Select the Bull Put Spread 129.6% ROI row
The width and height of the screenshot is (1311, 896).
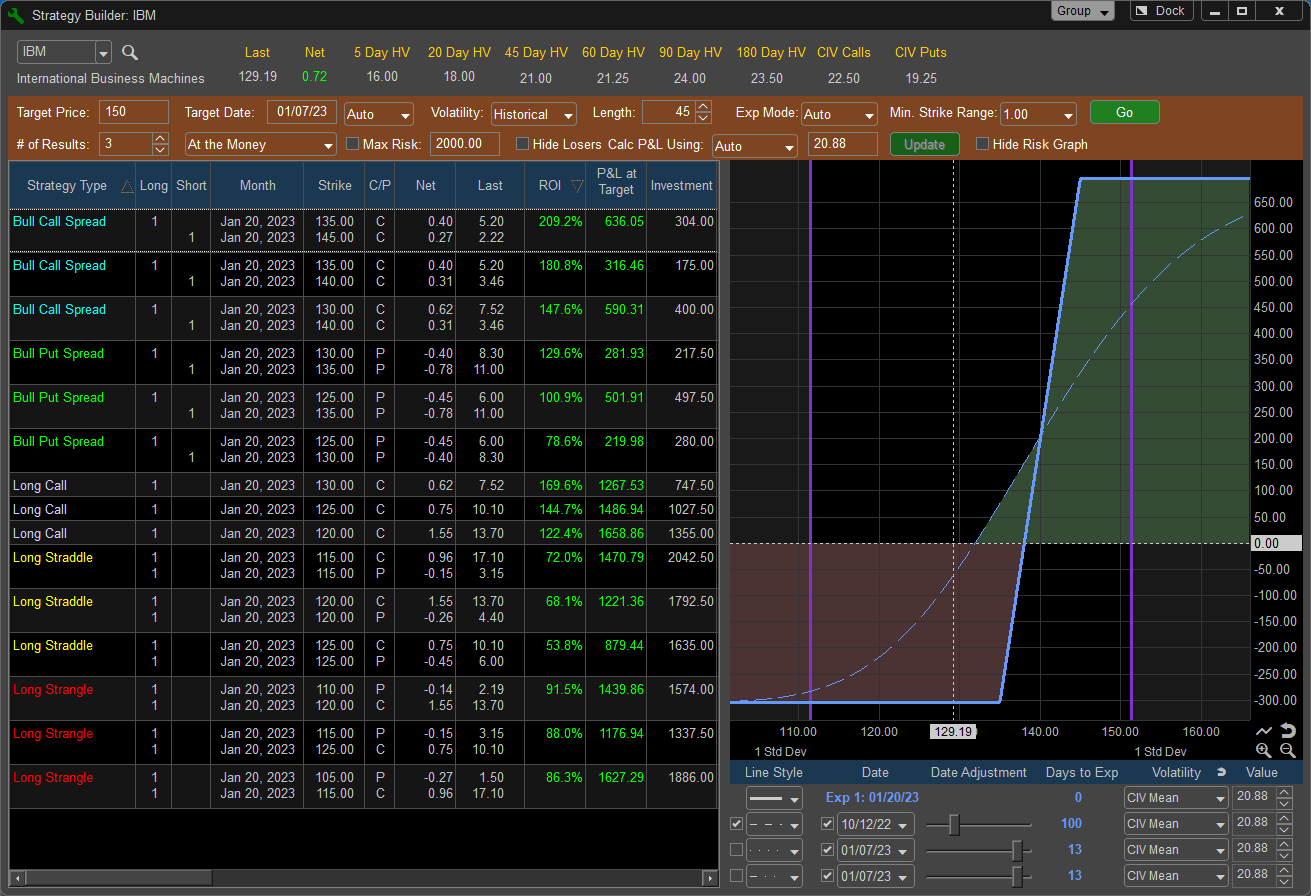363,362
